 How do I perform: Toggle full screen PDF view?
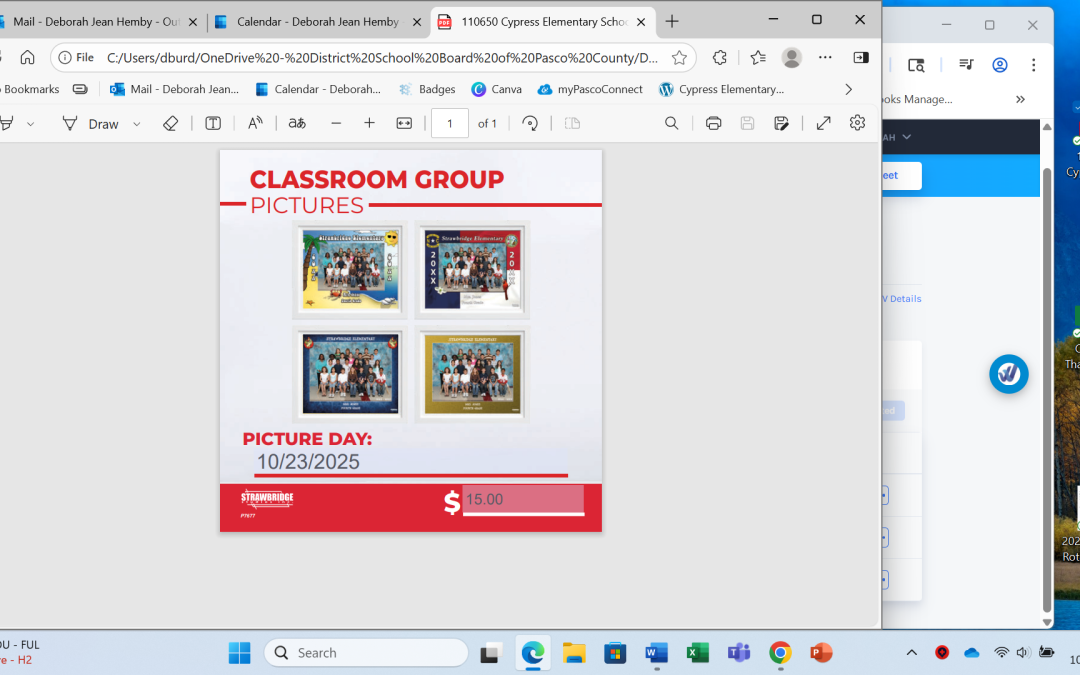point(823,123)
